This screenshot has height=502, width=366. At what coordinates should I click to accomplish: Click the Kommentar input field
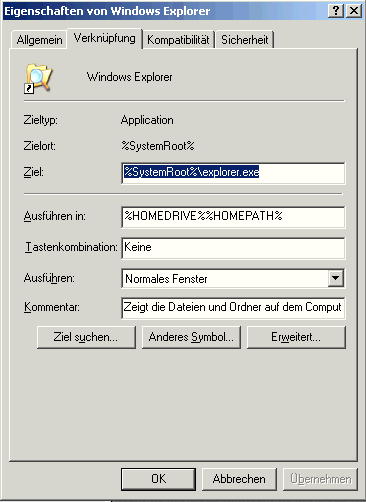pyautogui.click(x=233, y=308)
